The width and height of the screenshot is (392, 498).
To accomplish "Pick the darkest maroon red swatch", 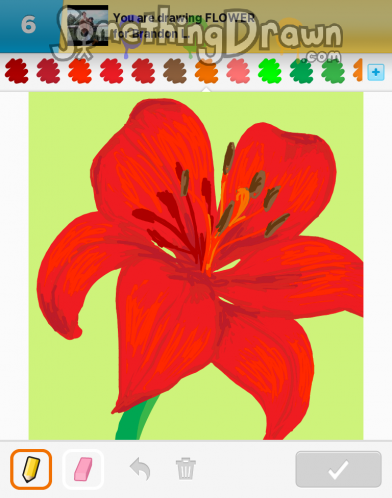I will (x=17, y=71).
